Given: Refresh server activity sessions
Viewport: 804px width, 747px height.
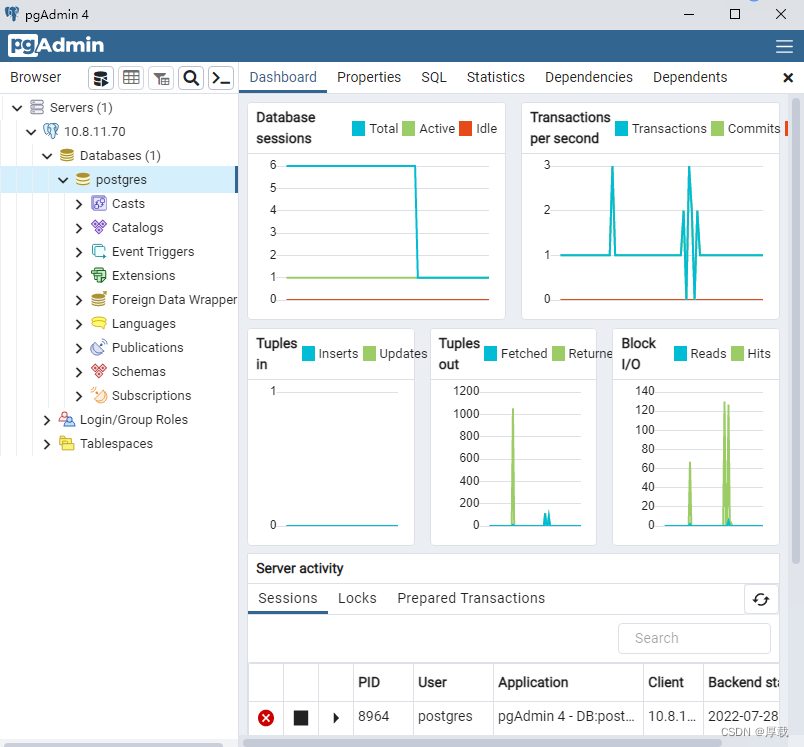Looking at the screenshot, I should click(x=761, y=599).
